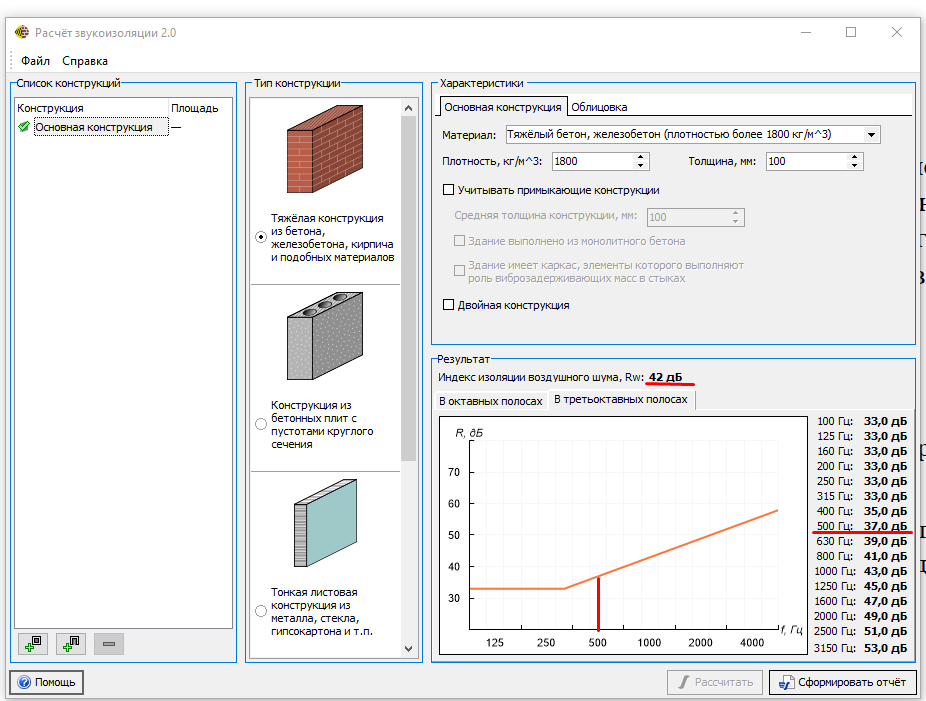Increase the Плотность value with up arrow
Viewport: 926px width, 701px height.
click(641, 157)
